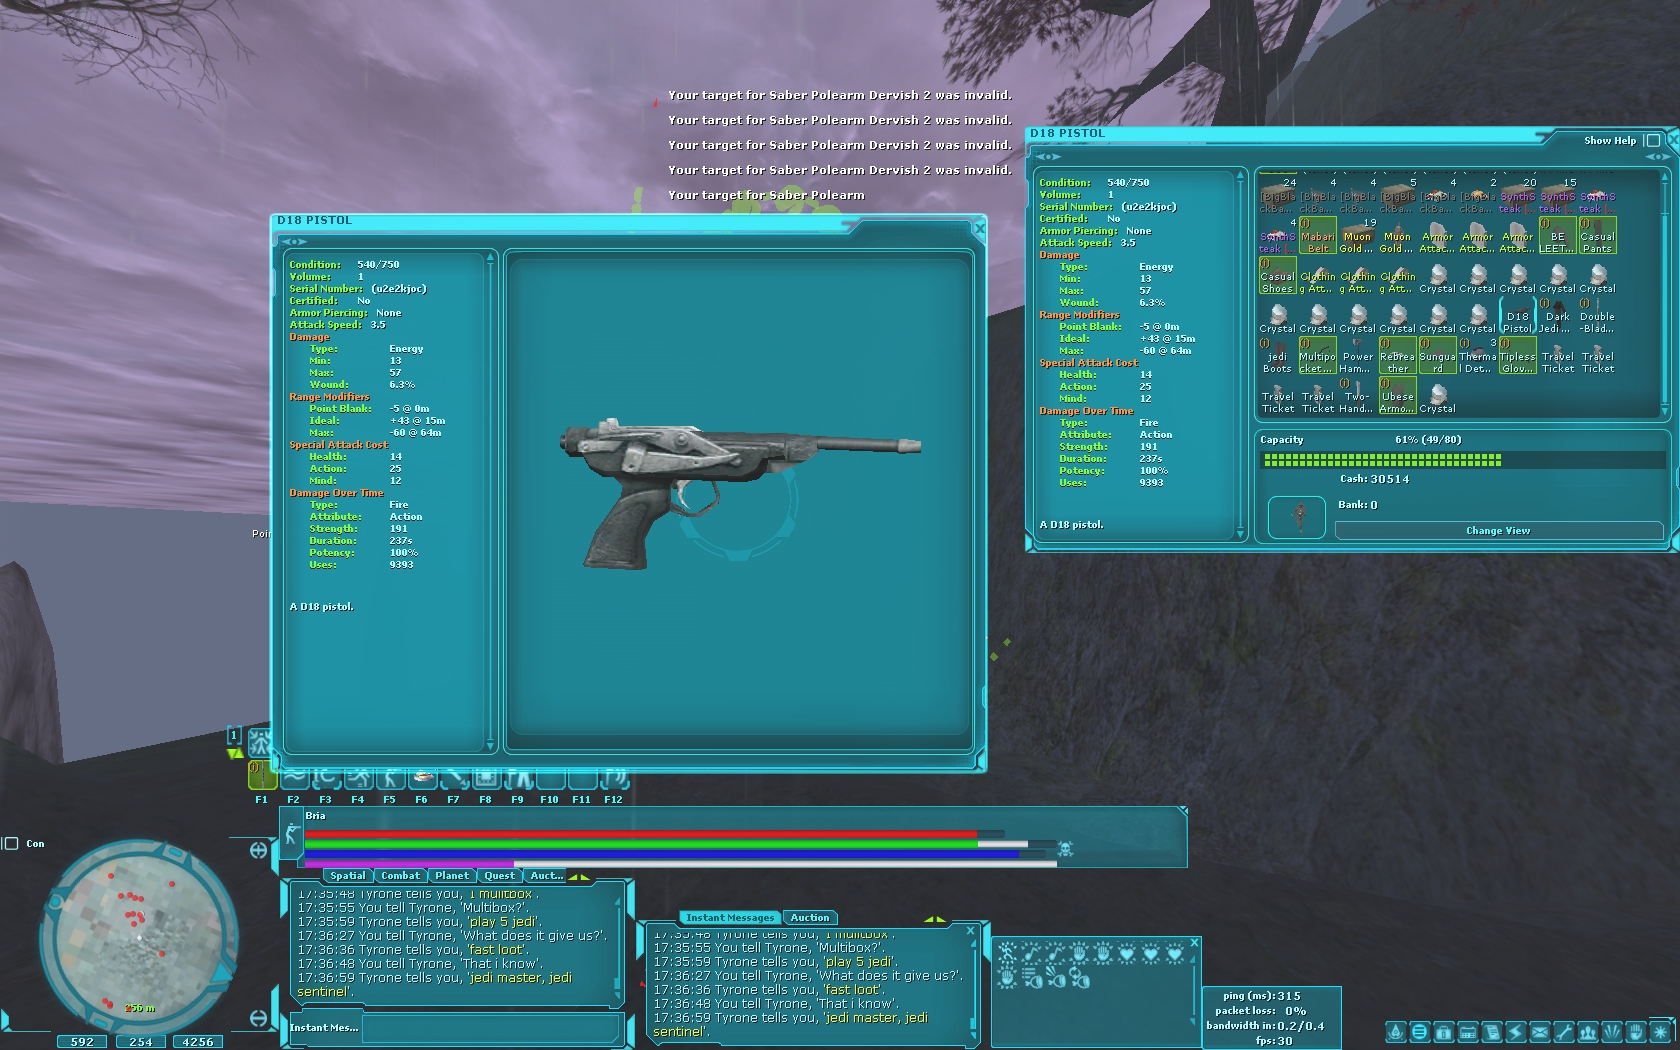Open the lightning bolt commands icon

pyautogui.click(x=1516, y=1031)
